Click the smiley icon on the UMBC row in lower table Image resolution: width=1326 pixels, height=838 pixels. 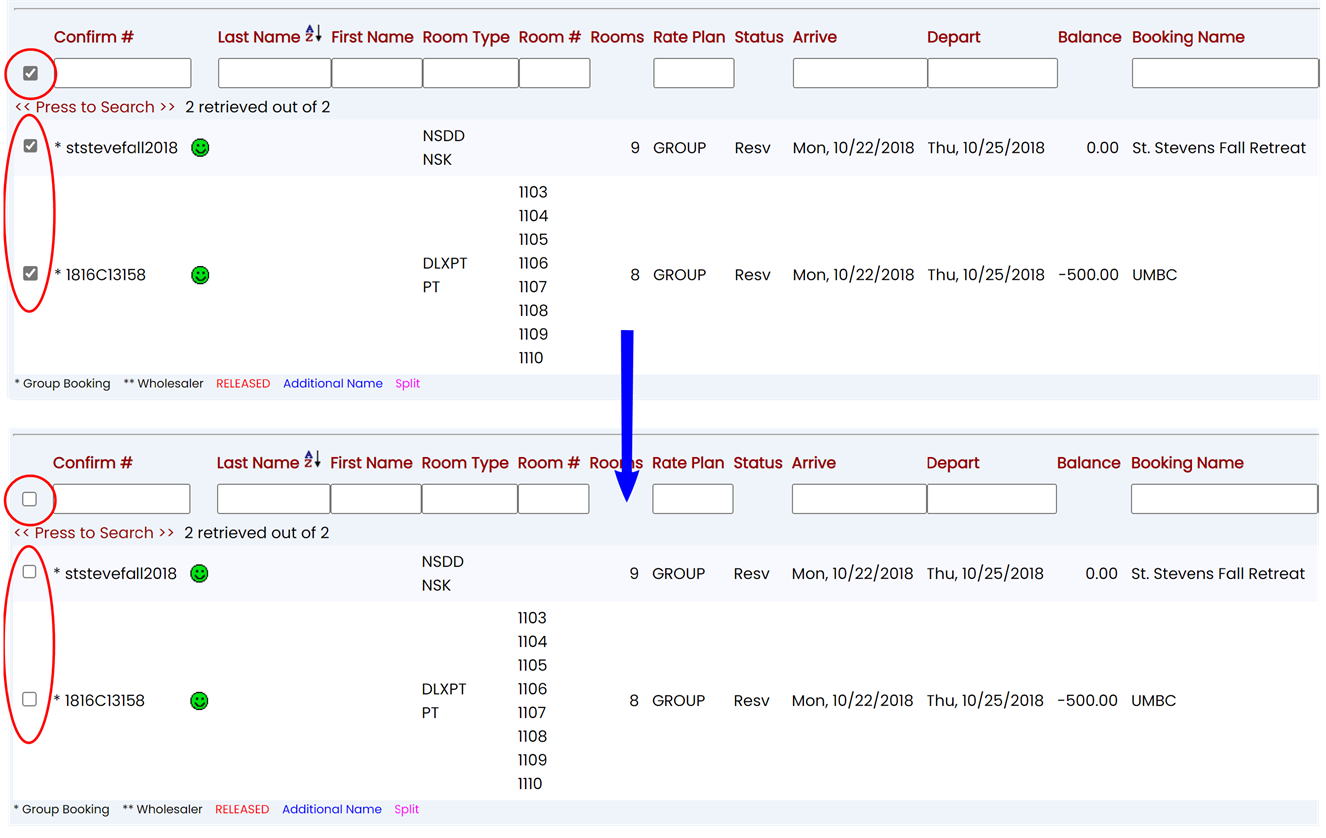click(x=198, y=701)
